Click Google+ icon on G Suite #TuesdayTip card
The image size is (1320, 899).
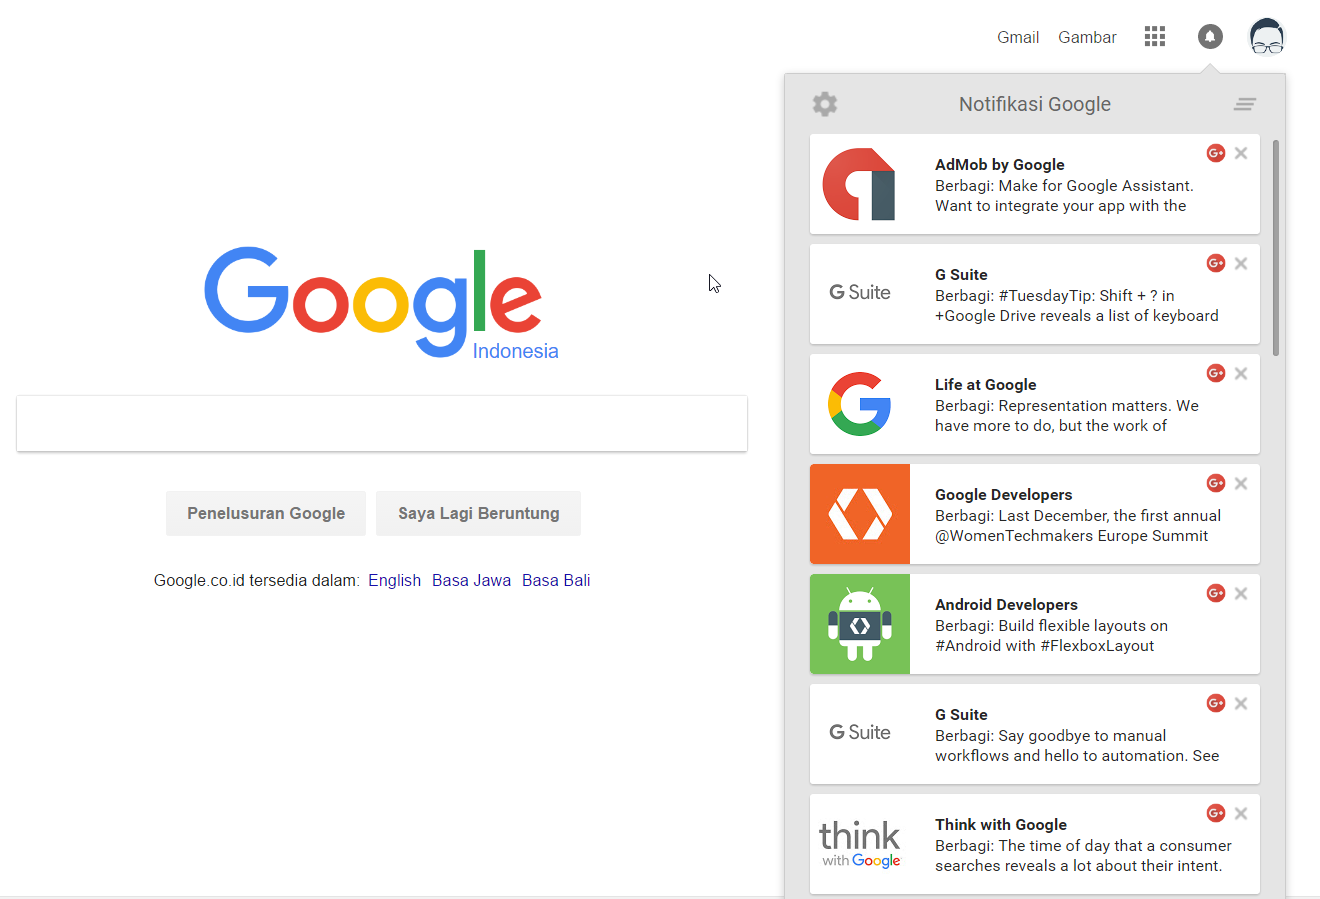[x=1216, y=263]
